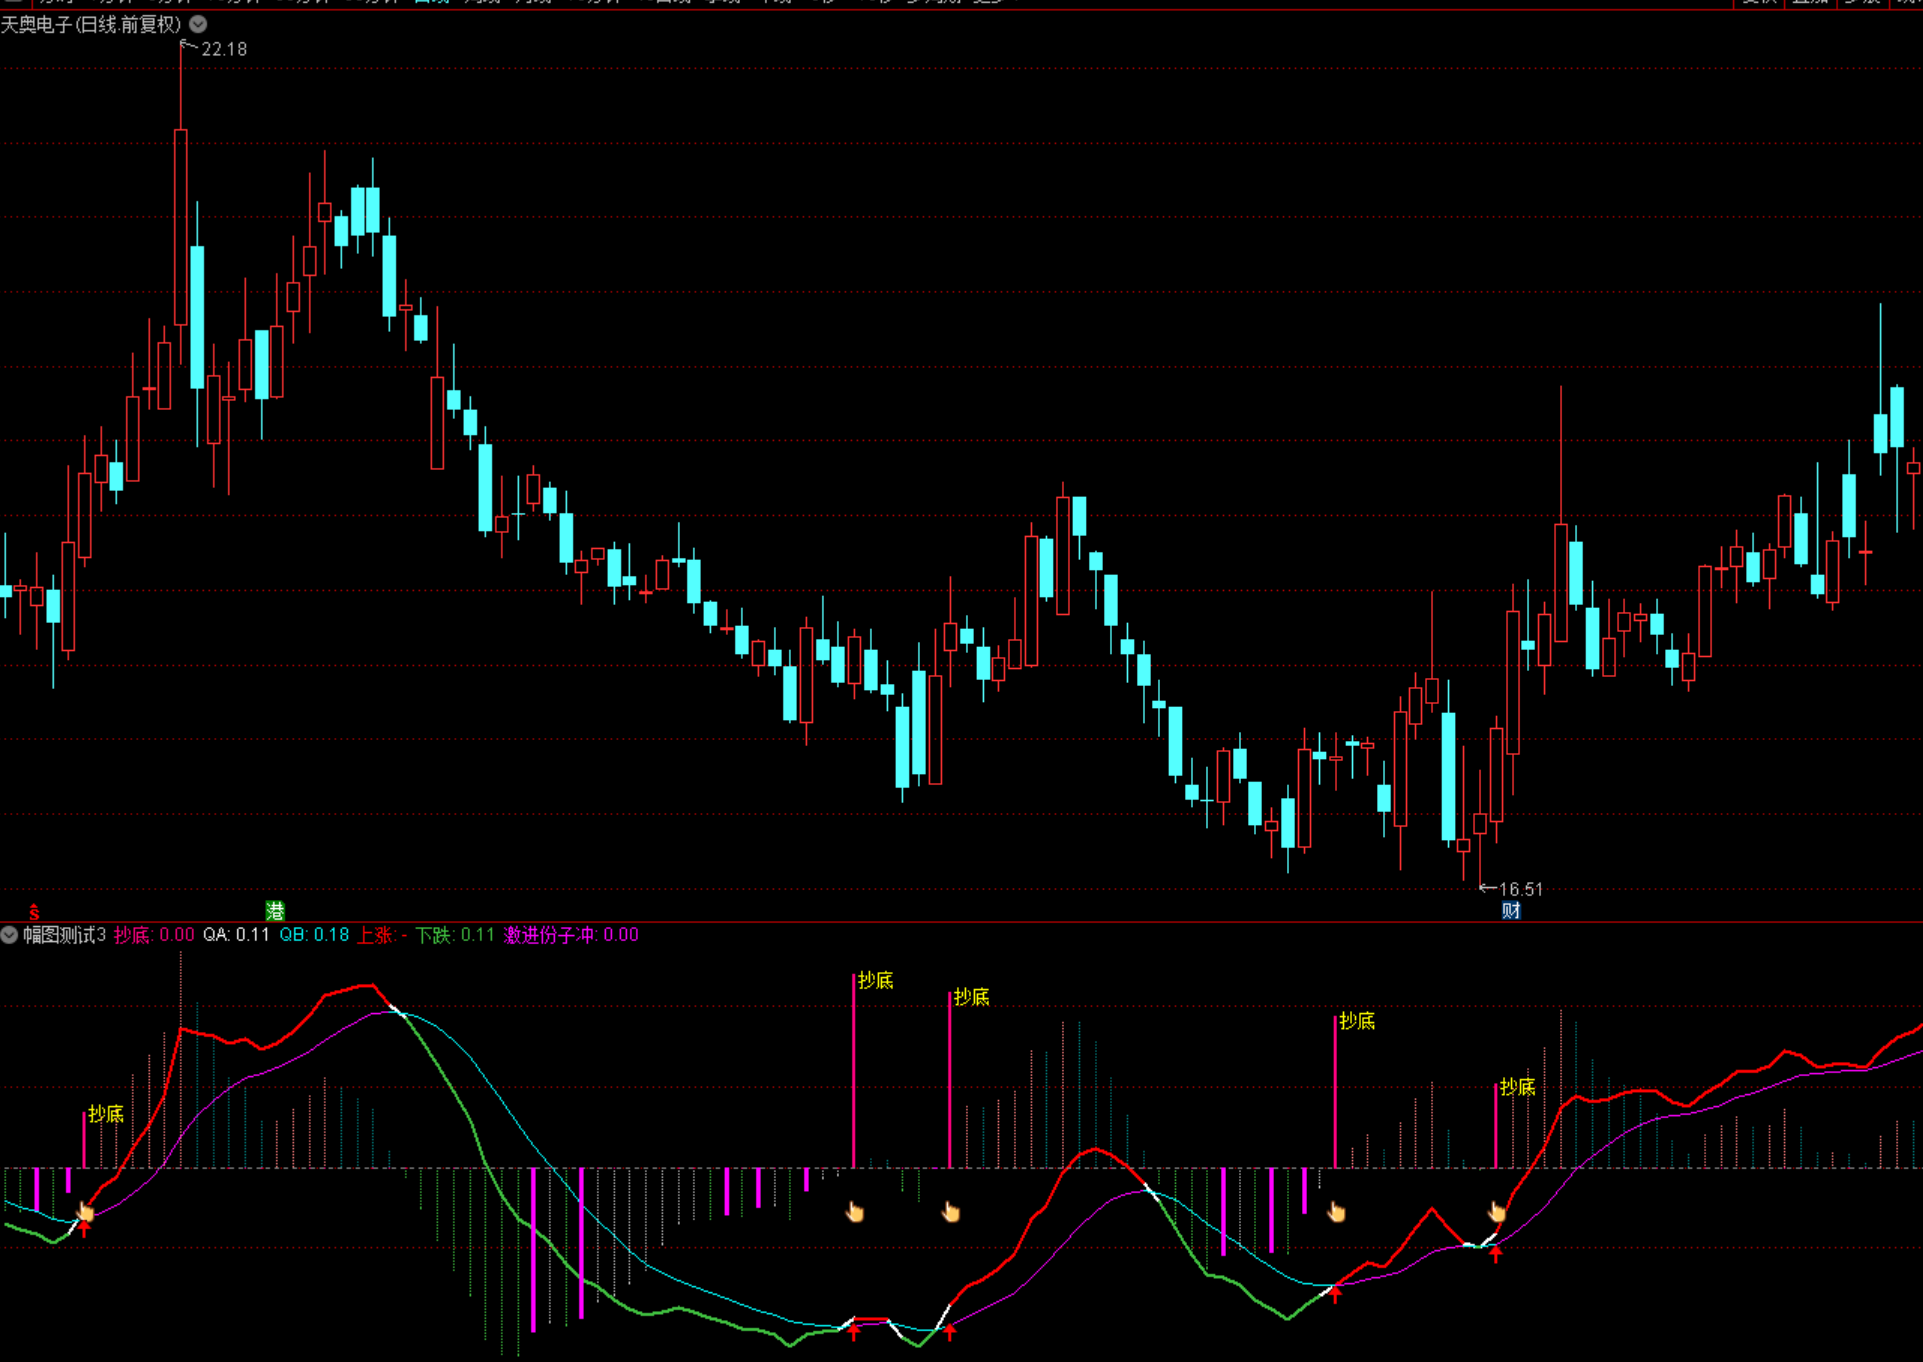Expand the 幅图测试3 indicator dropdown arrow
The height and width of the screenshot is (1362, 1923).
pos(9,935)
